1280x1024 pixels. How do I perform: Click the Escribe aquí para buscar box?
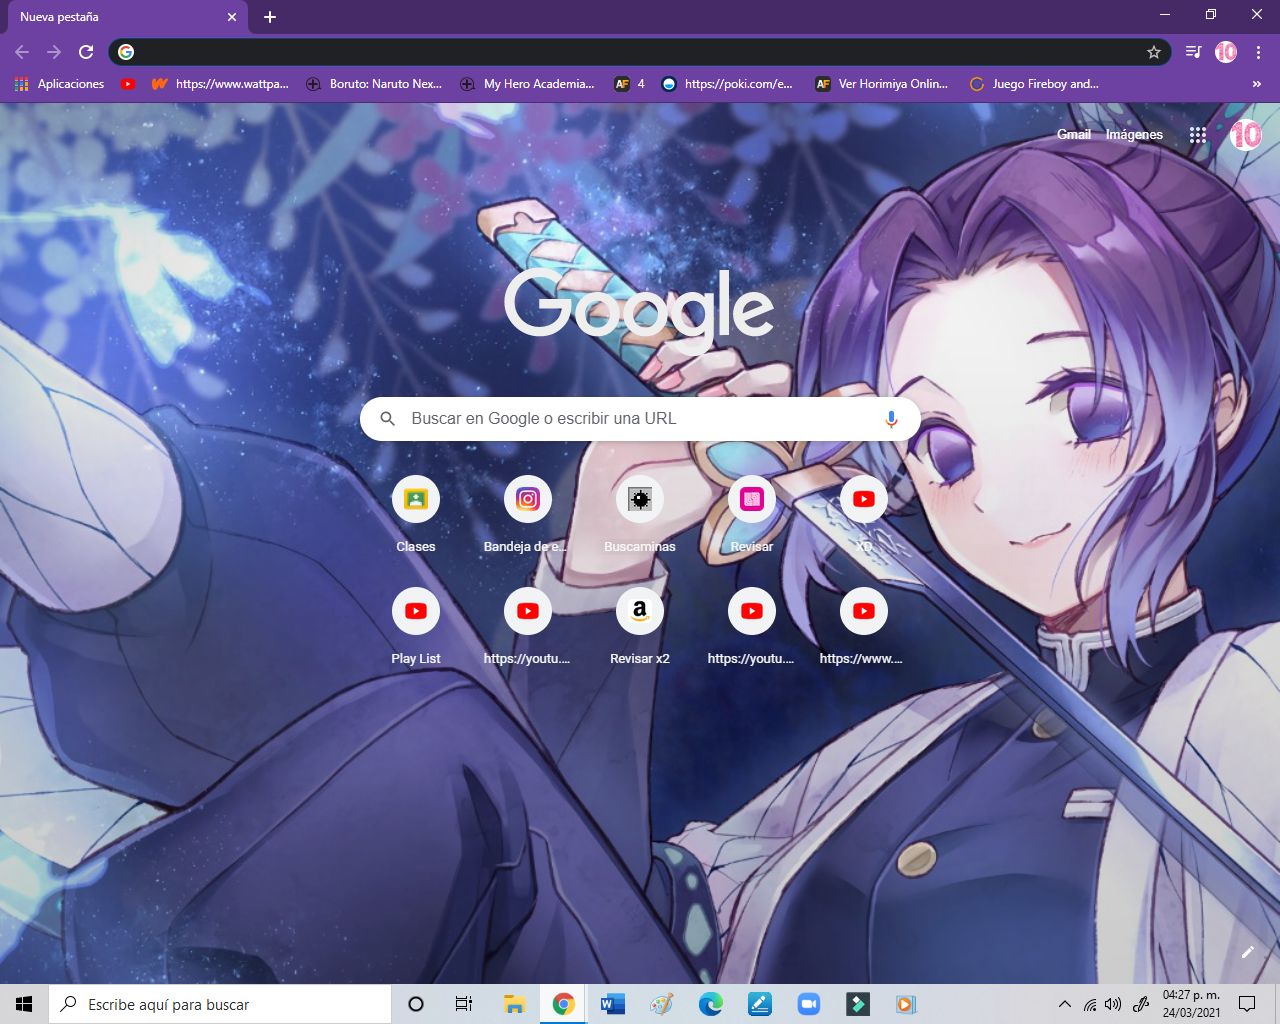tap(220, 1004)
